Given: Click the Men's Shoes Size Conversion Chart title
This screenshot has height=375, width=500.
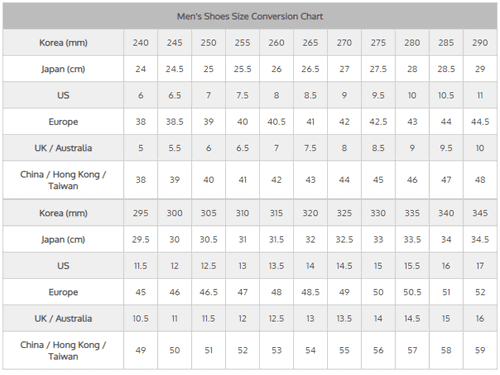Looking at the screenshot, I should 250,16.
